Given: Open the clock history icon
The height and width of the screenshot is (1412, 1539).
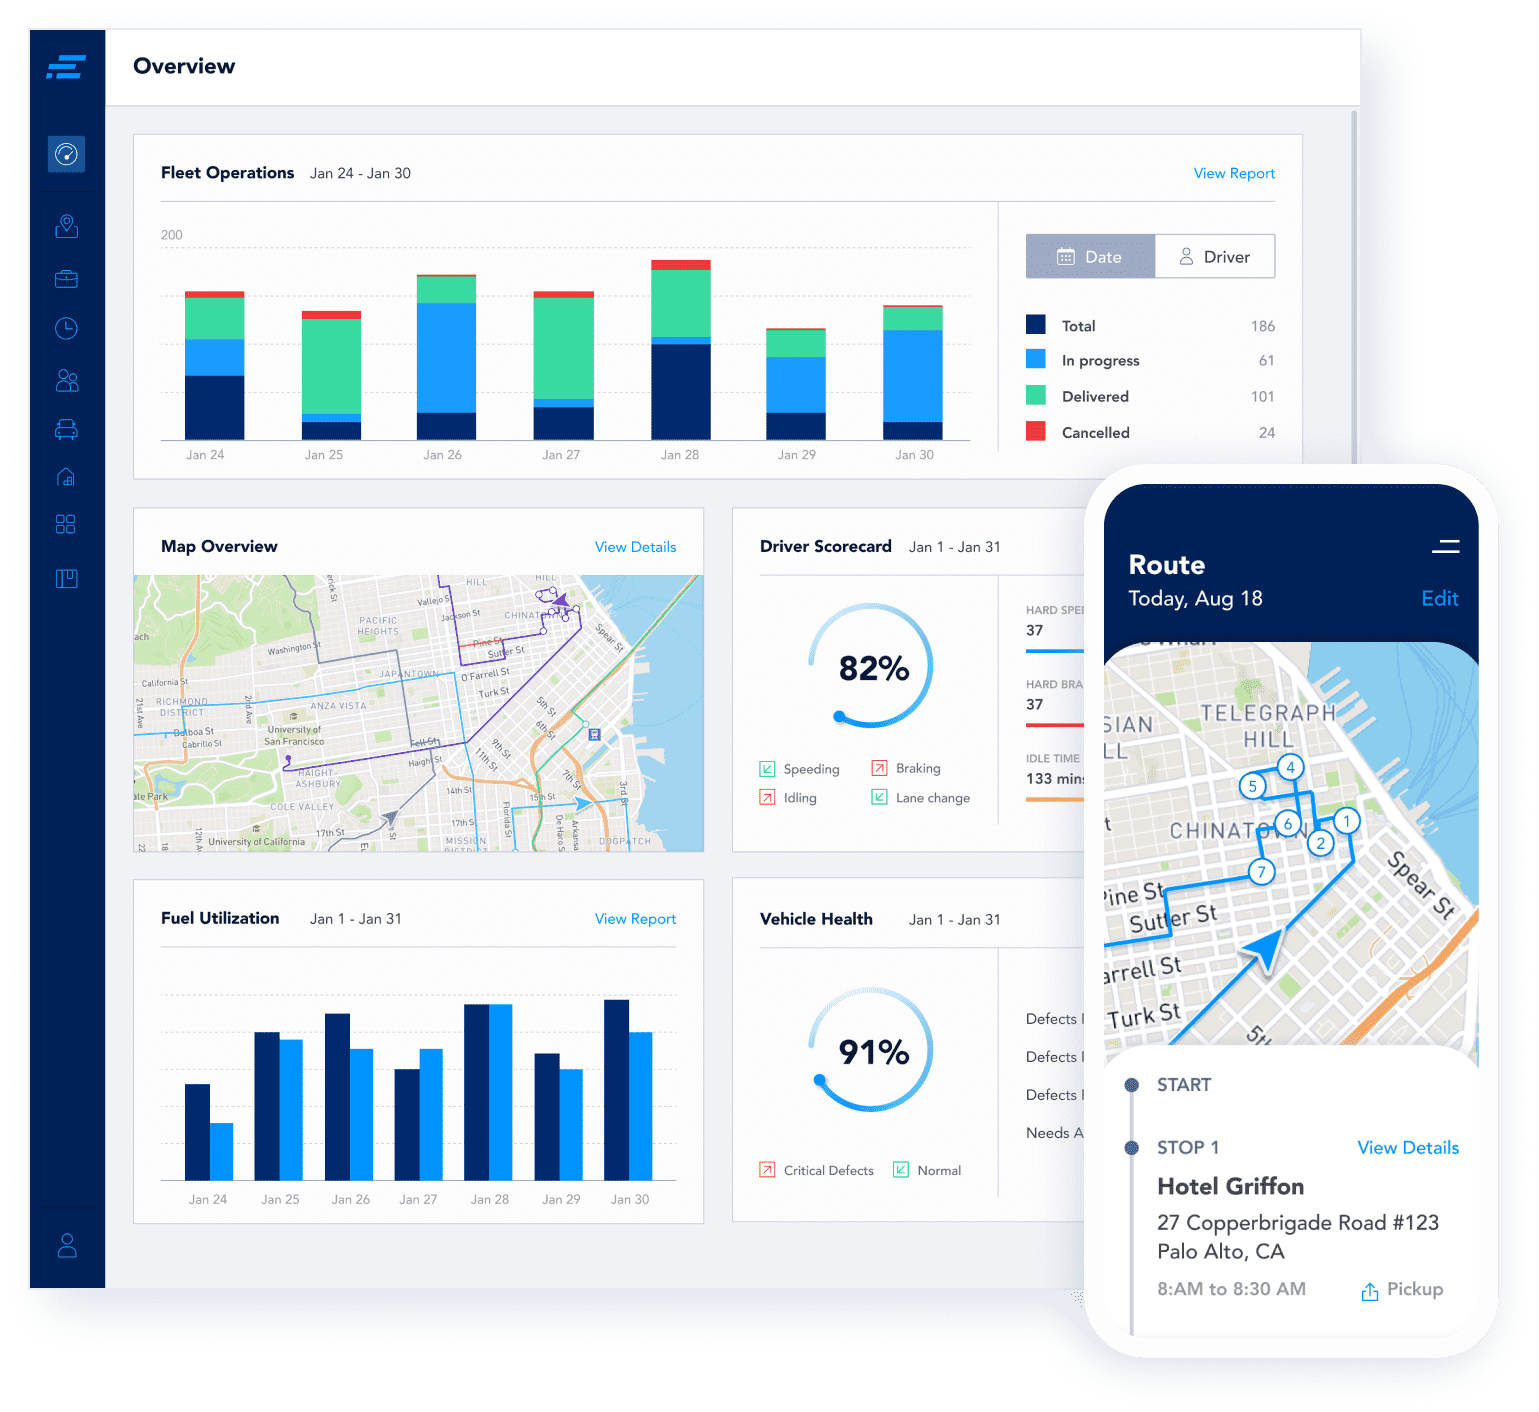Looking at the screenshot, I should (x=66, y=328).
